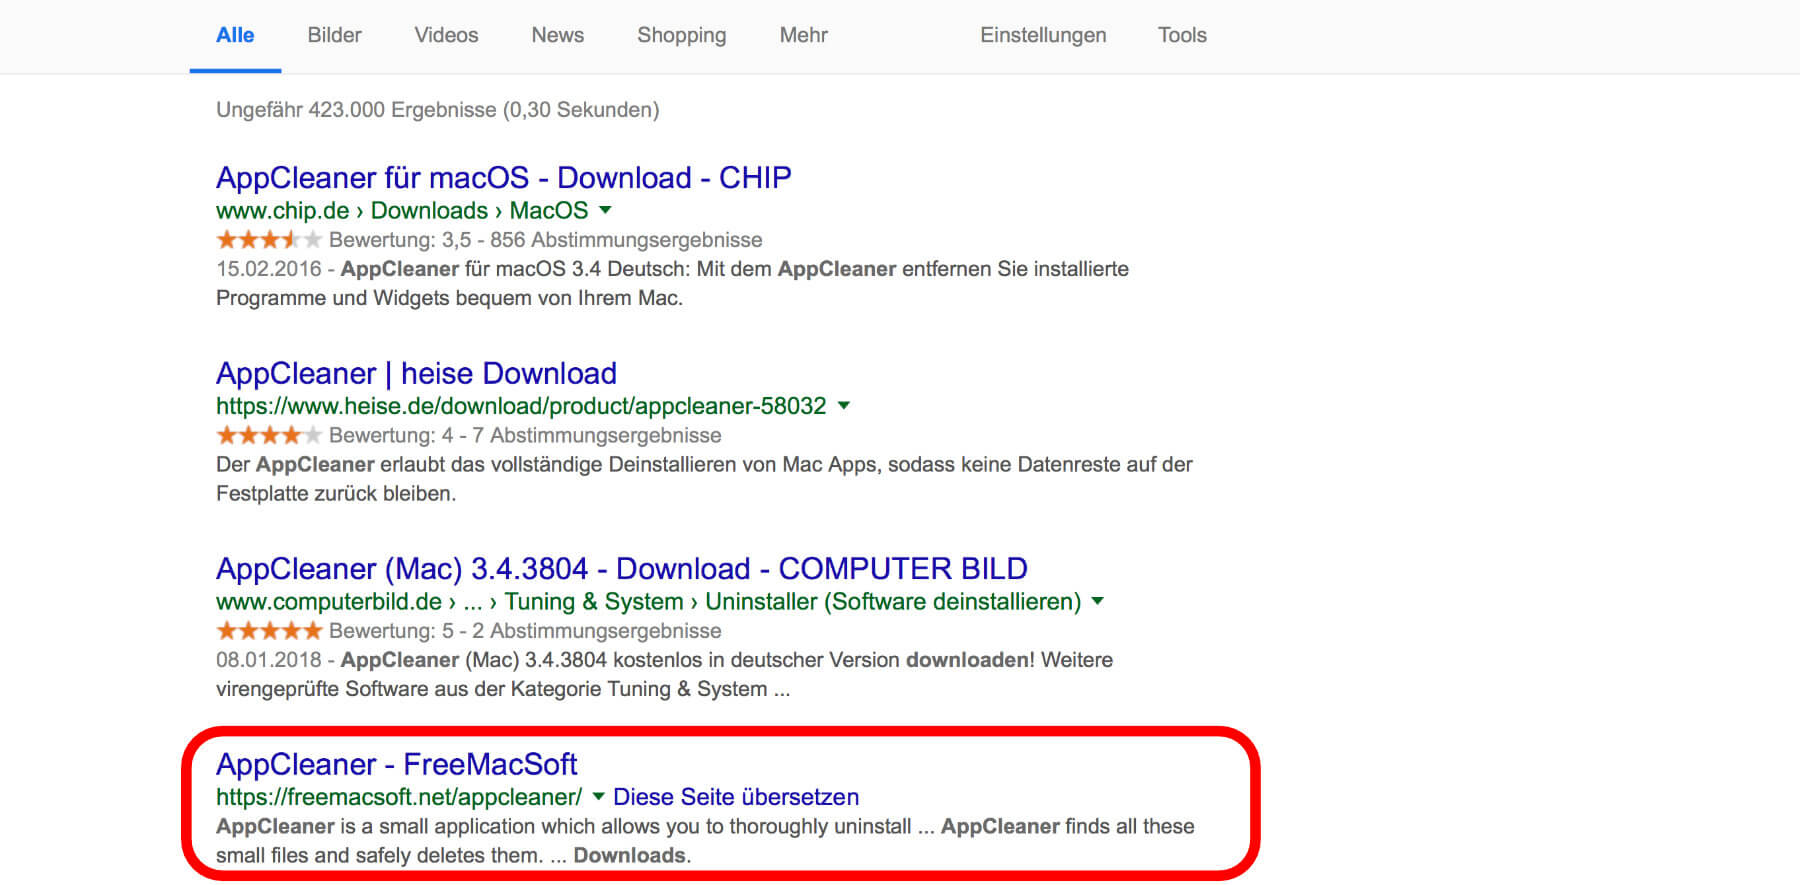1800x885 pixels.
Task: Open AppCleaner heise Download result
Action: (416, 373)
